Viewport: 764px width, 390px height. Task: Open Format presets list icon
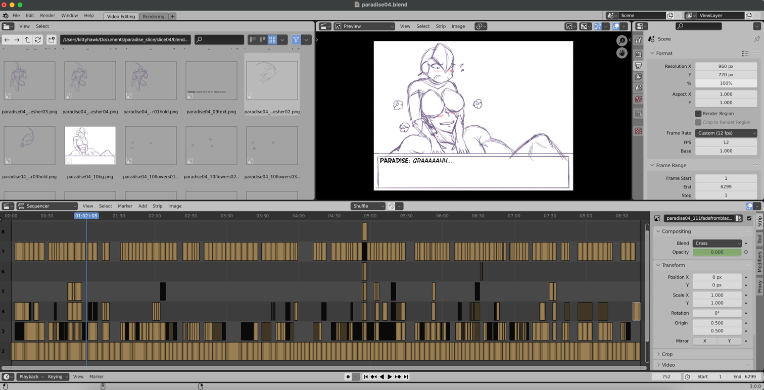[745, 53]
